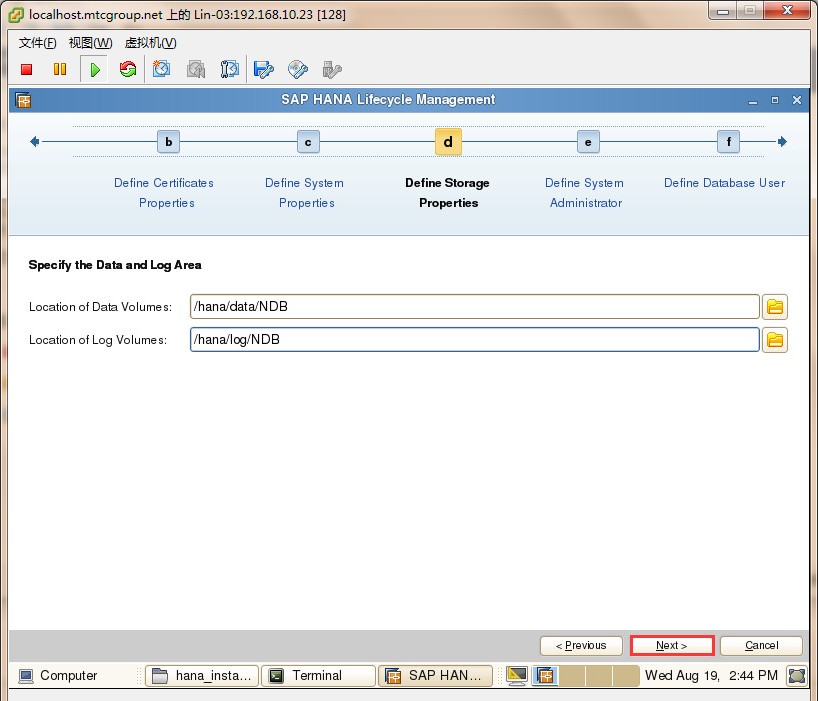Take a VM snapshot using the clock icon

(161, 69)
